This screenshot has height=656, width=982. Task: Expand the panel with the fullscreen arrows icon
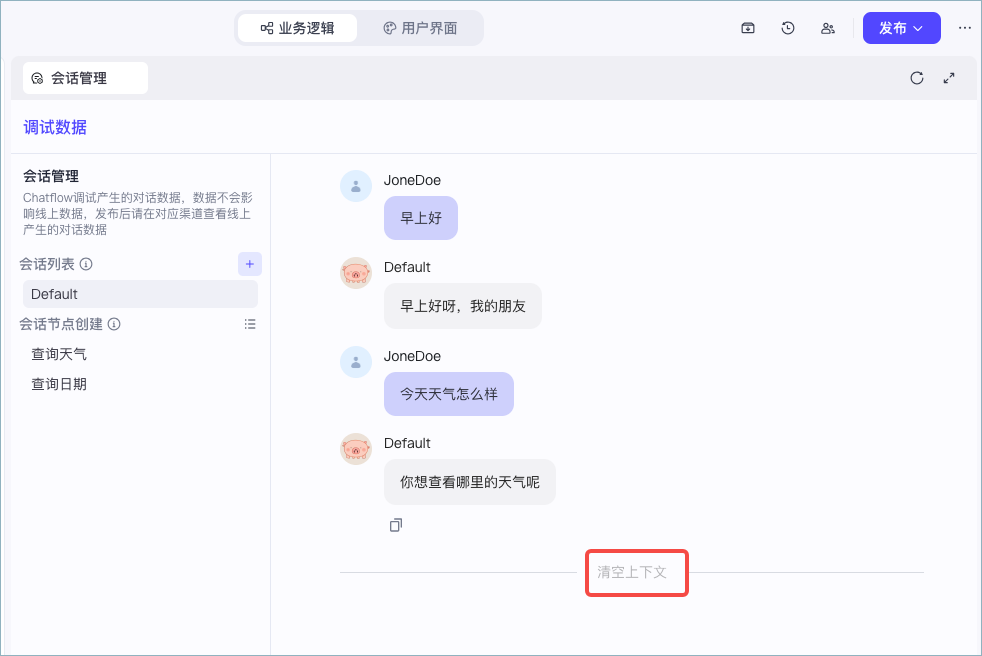[949, 78]
